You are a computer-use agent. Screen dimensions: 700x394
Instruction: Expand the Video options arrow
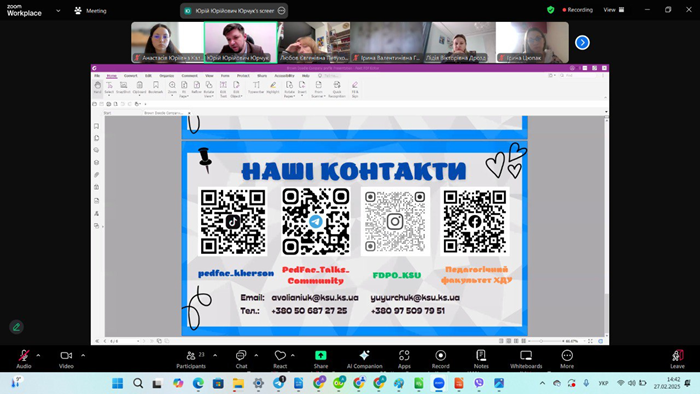[83, 356]
